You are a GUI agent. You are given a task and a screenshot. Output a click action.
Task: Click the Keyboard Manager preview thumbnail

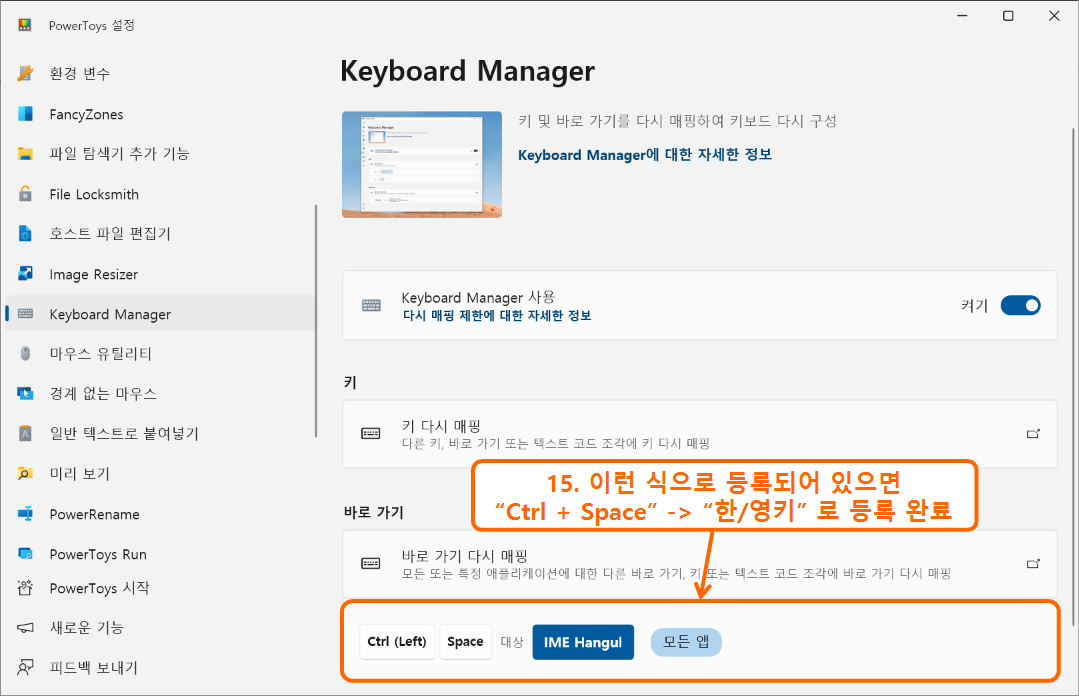[x=421, y=164]
